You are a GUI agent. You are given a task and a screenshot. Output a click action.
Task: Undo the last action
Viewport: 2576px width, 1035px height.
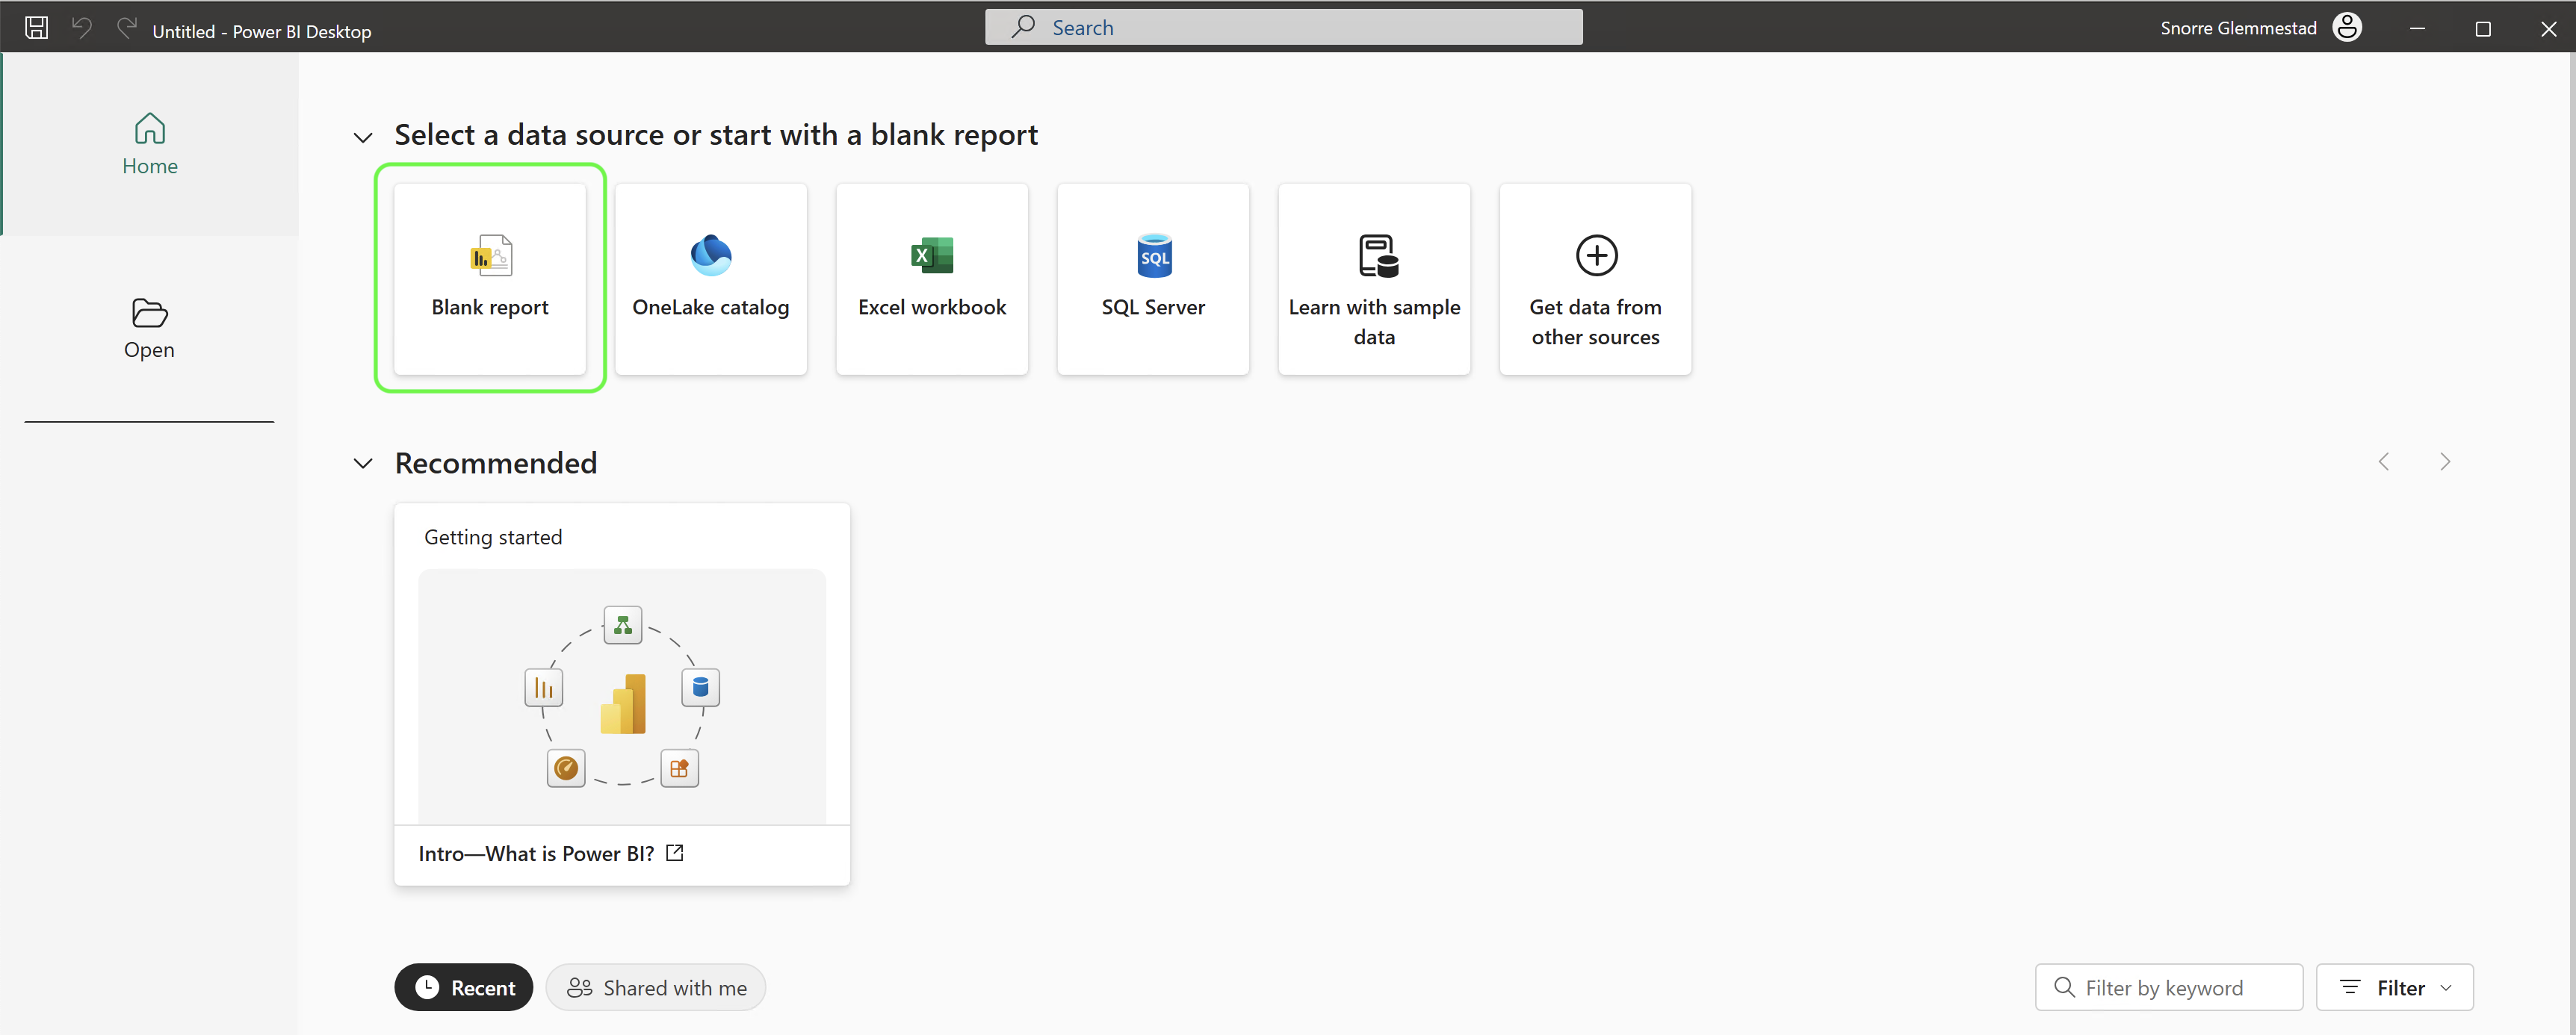pyautogui.click(x=83, y=27)
